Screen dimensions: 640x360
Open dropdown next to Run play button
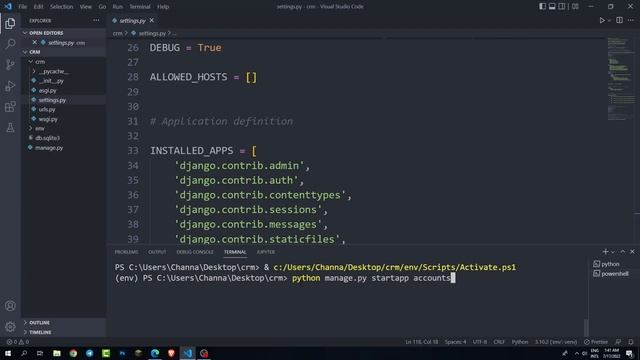pos(609,20)
